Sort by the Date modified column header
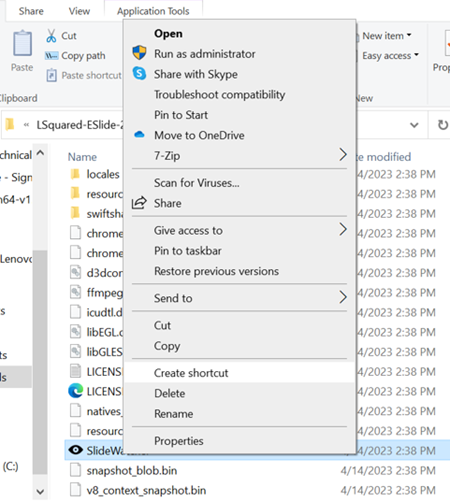This screenshot has height=502, width=450. pyautogui.click(x=383, y=157)
